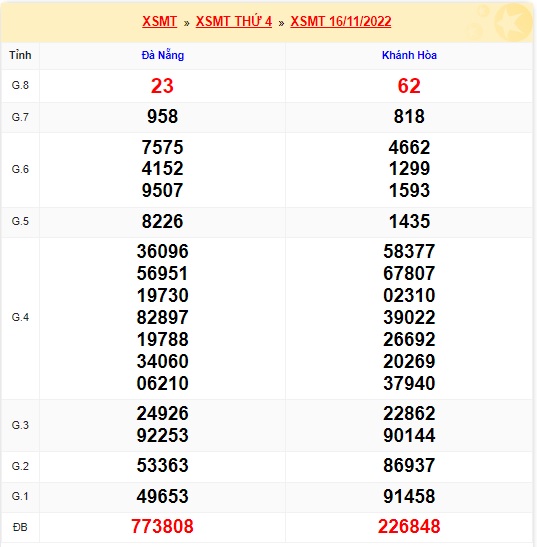The height and width of the screenshot is (547, 537).
Task: Select the G.2 row label
Action: 20,466
